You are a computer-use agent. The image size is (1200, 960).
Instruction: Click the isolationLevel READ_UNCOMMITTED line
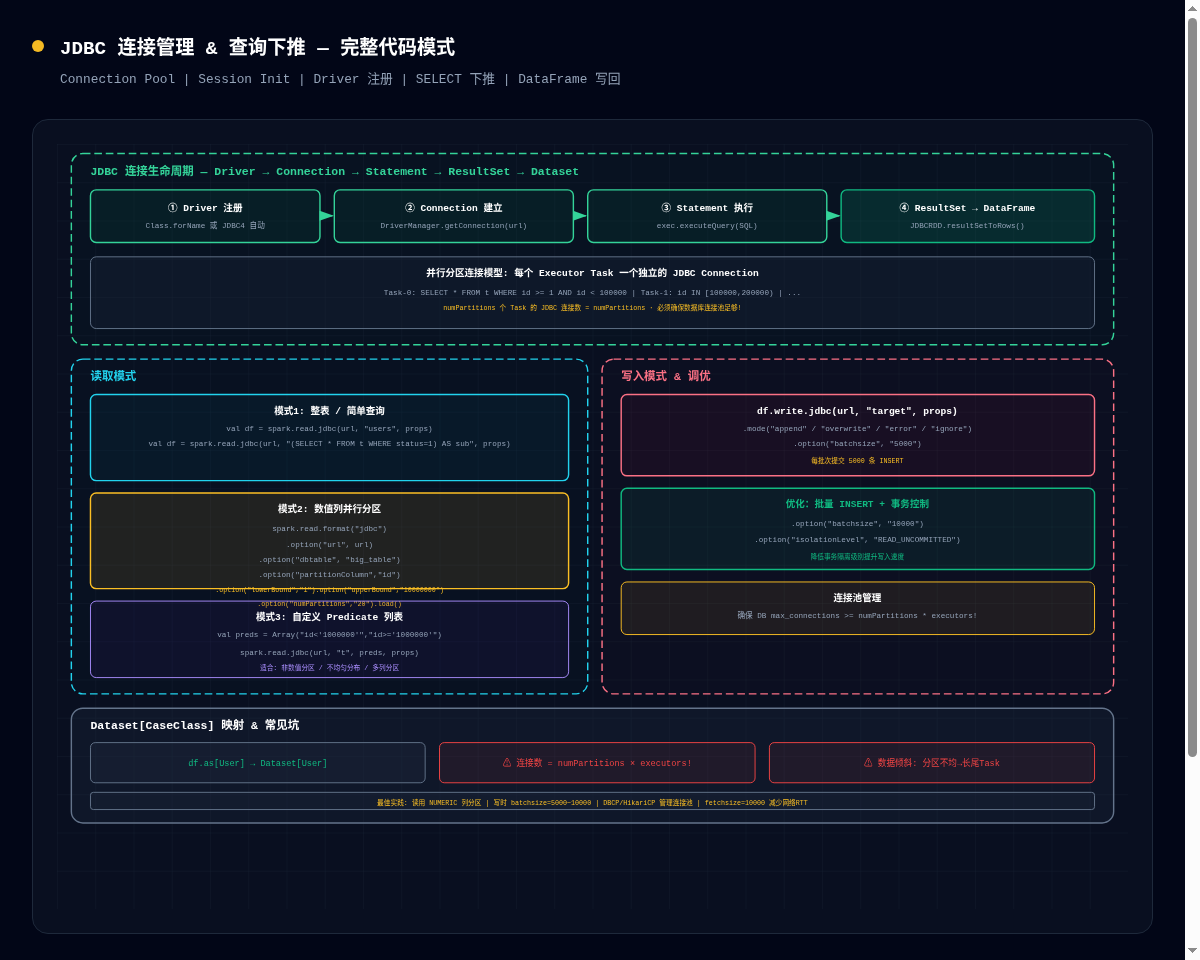tap(857, 540)
